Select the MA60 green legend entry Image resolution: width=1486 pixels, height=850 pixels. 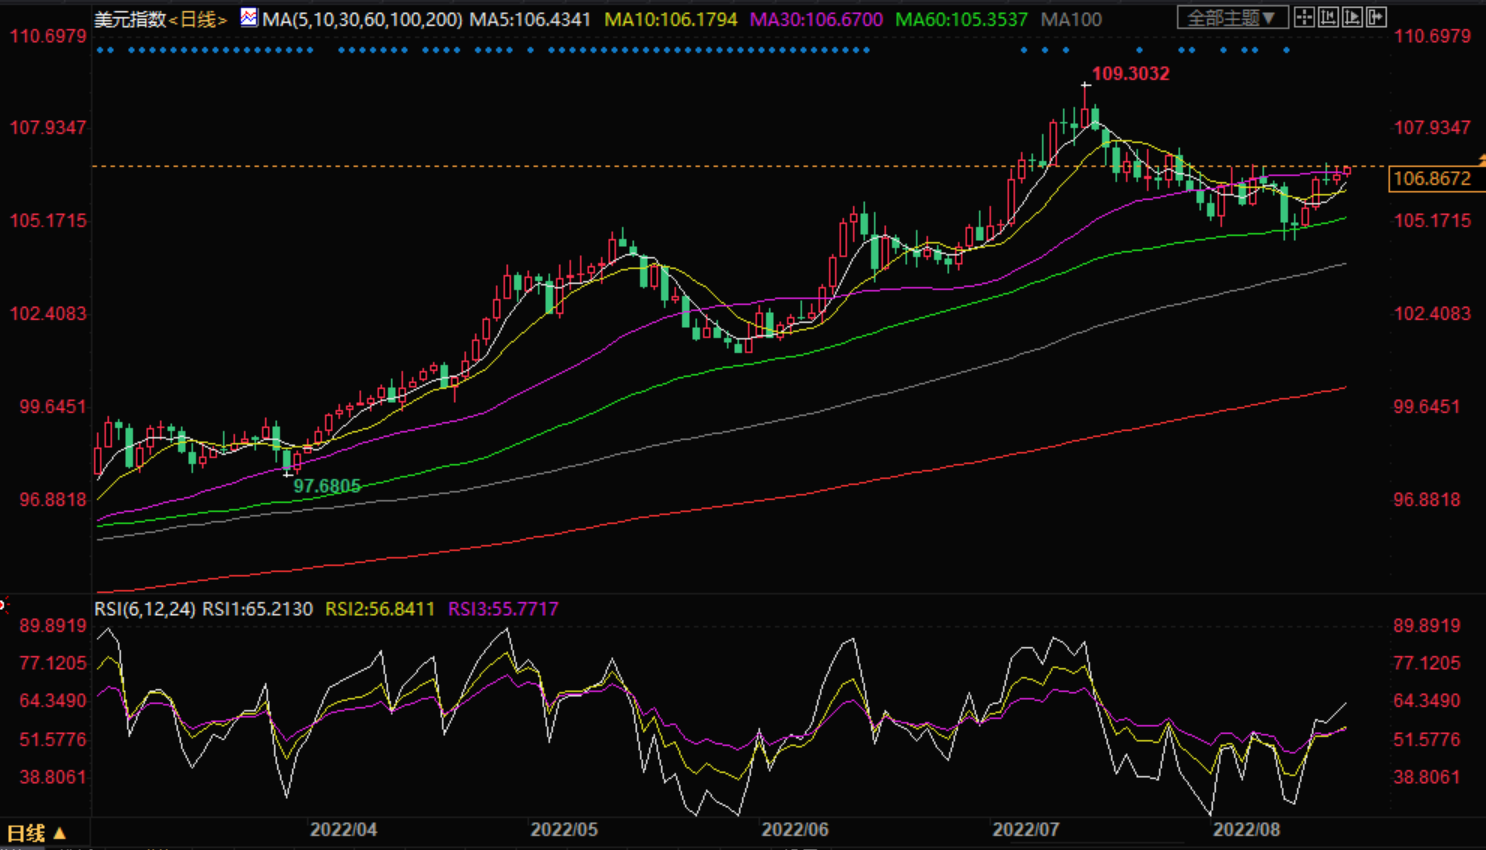(x=961, y=19)
